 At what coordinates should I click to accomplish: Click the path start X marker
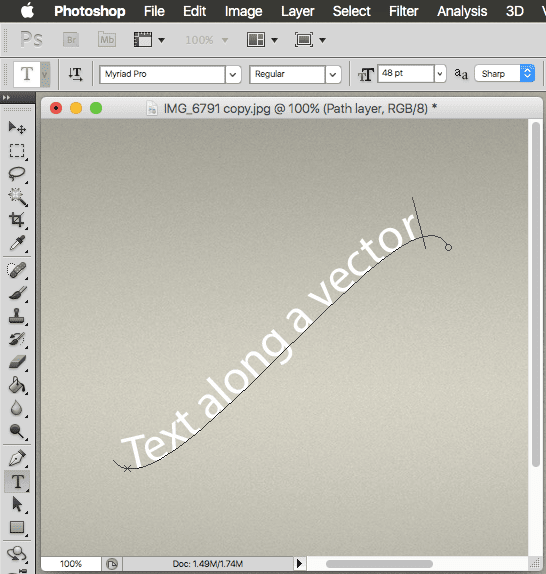127,468
